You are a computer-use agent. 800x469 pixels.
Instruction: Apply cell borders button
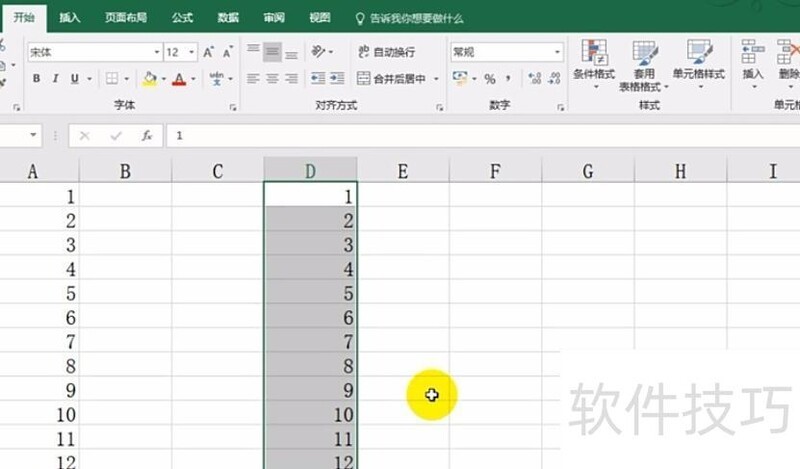(x=112, y=79)
